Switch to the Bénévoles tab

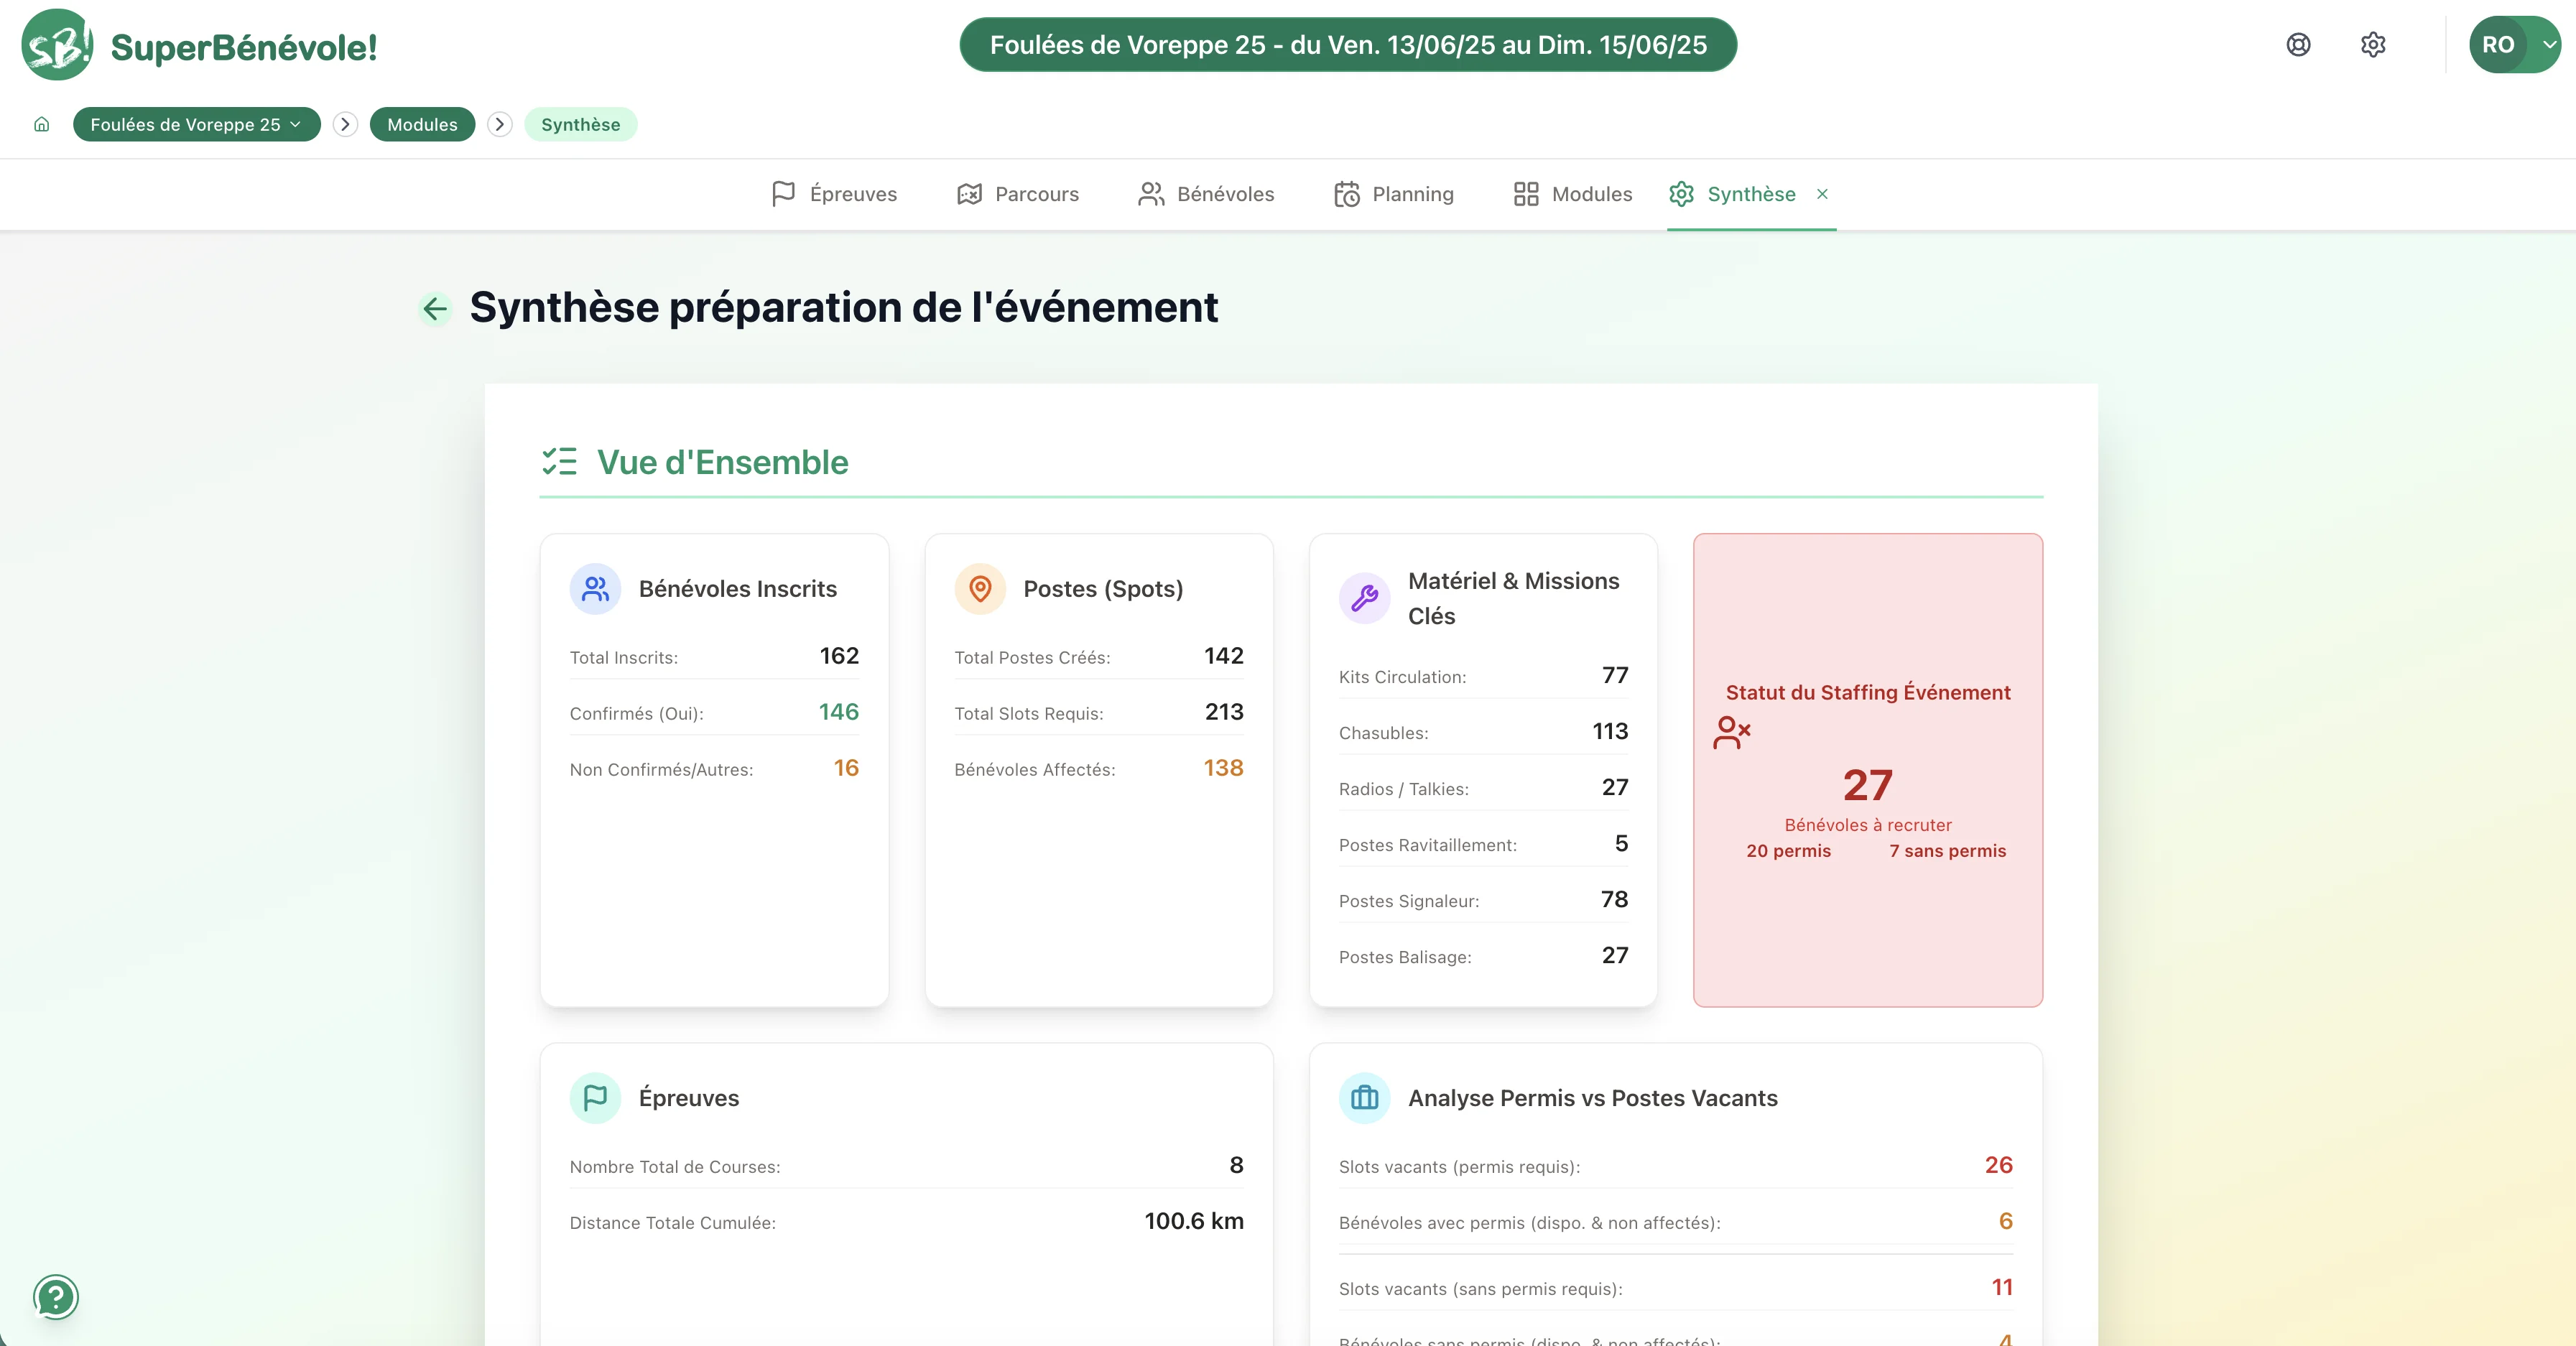click(x=1206, y=194)
